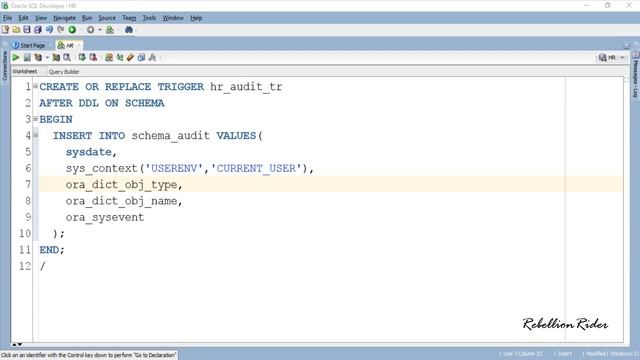Image resolution: width=640 pixels, height=360 pixels.
Task: Open the Navigate menu
Action: [64, 18]
